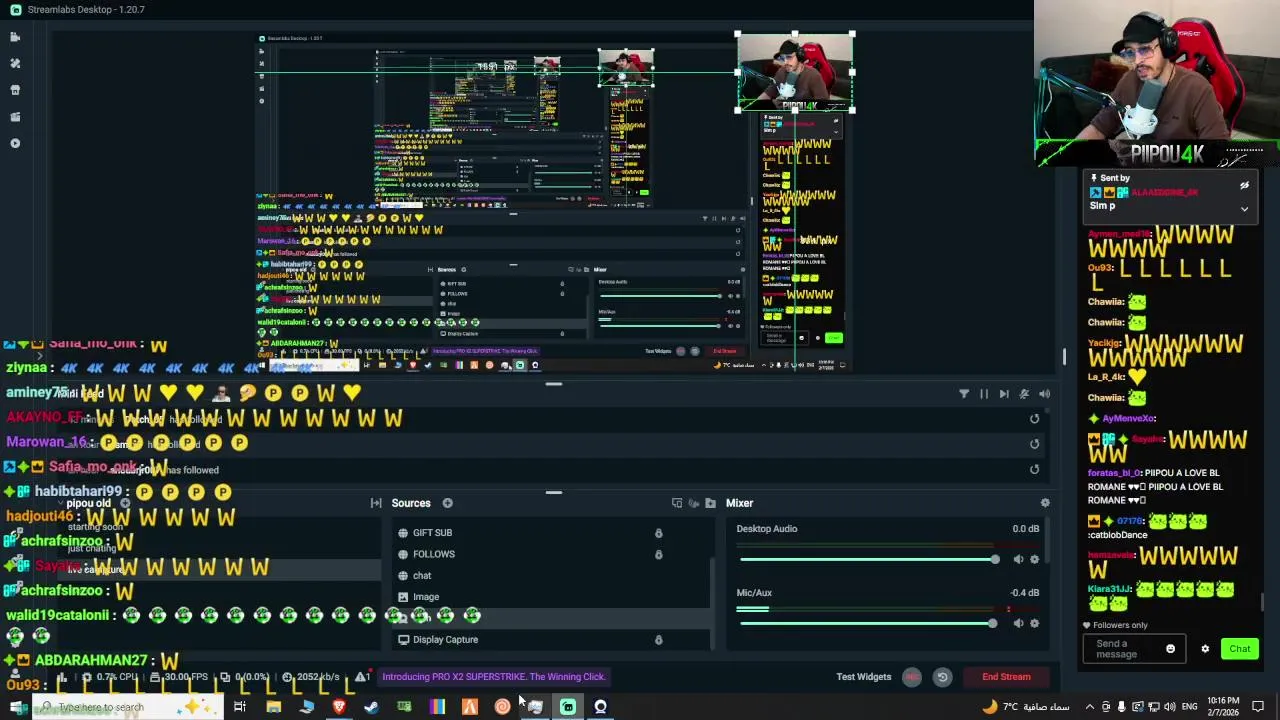Add a source folder via folder icon
This screenshot has width=1280, height=720.
tap(710, 503)
